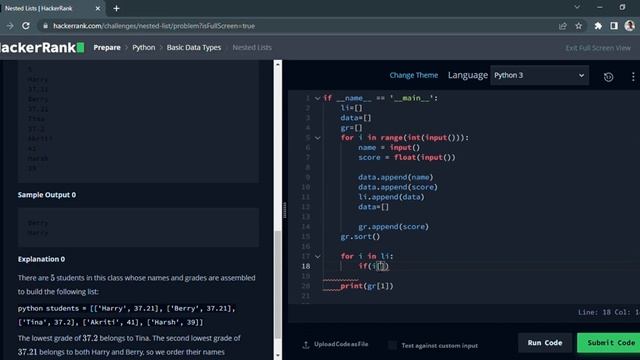This screenshot has width=640, height=360.
Task: Reload the page with the refresh icon
Action: [26, 26]
